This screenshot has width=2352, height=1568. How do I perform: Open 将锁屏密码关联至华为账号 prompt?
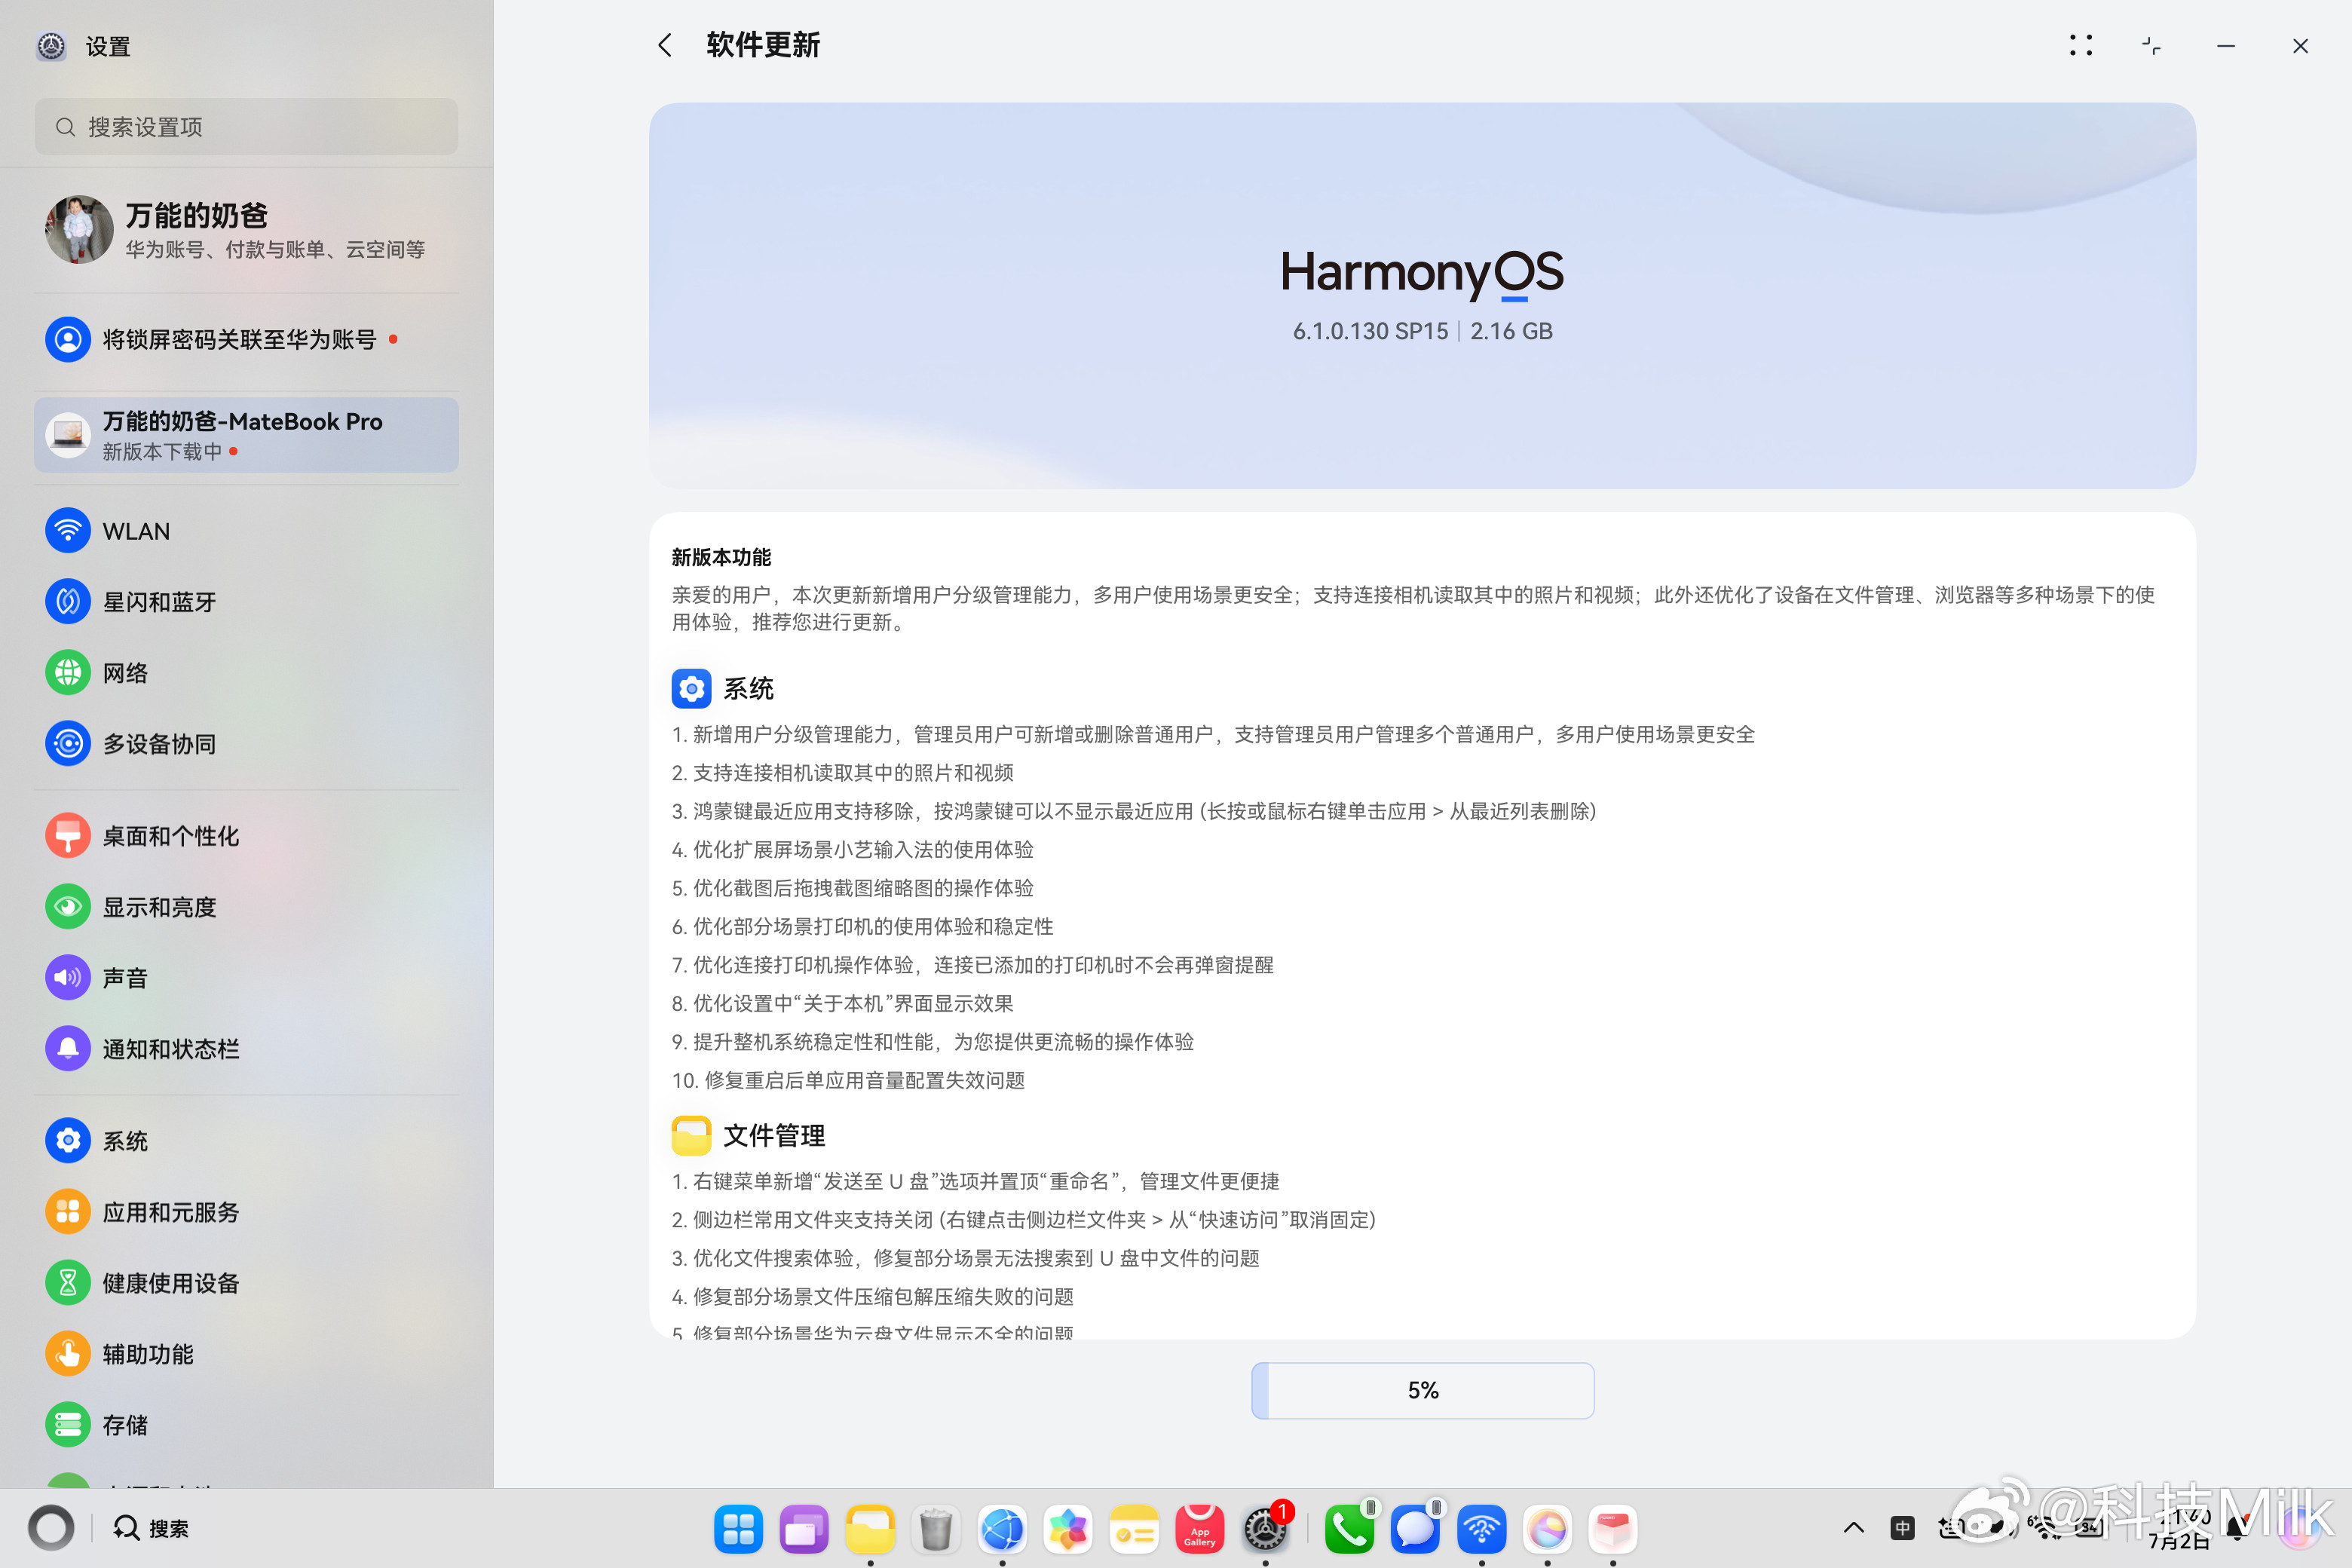[x=247, y=340]
